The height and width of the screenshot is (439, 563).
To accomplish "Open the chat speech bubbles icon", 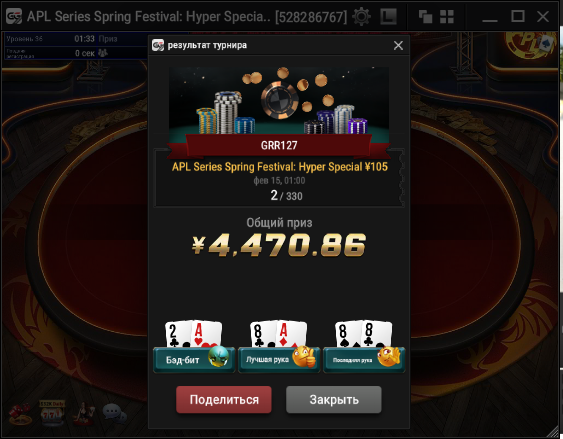I will tap(115, 414).
